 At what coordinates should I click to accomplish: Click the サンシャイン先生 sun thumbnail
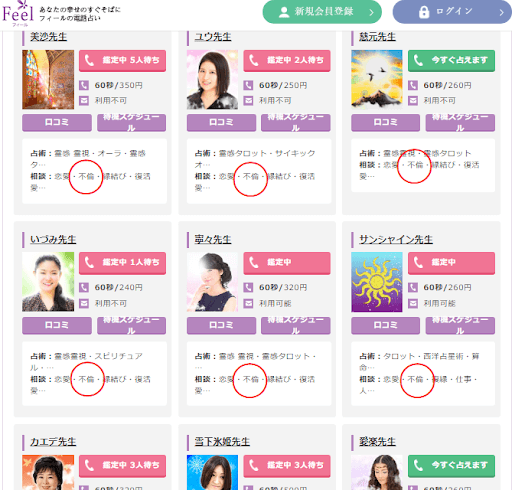tap(377, 282)
